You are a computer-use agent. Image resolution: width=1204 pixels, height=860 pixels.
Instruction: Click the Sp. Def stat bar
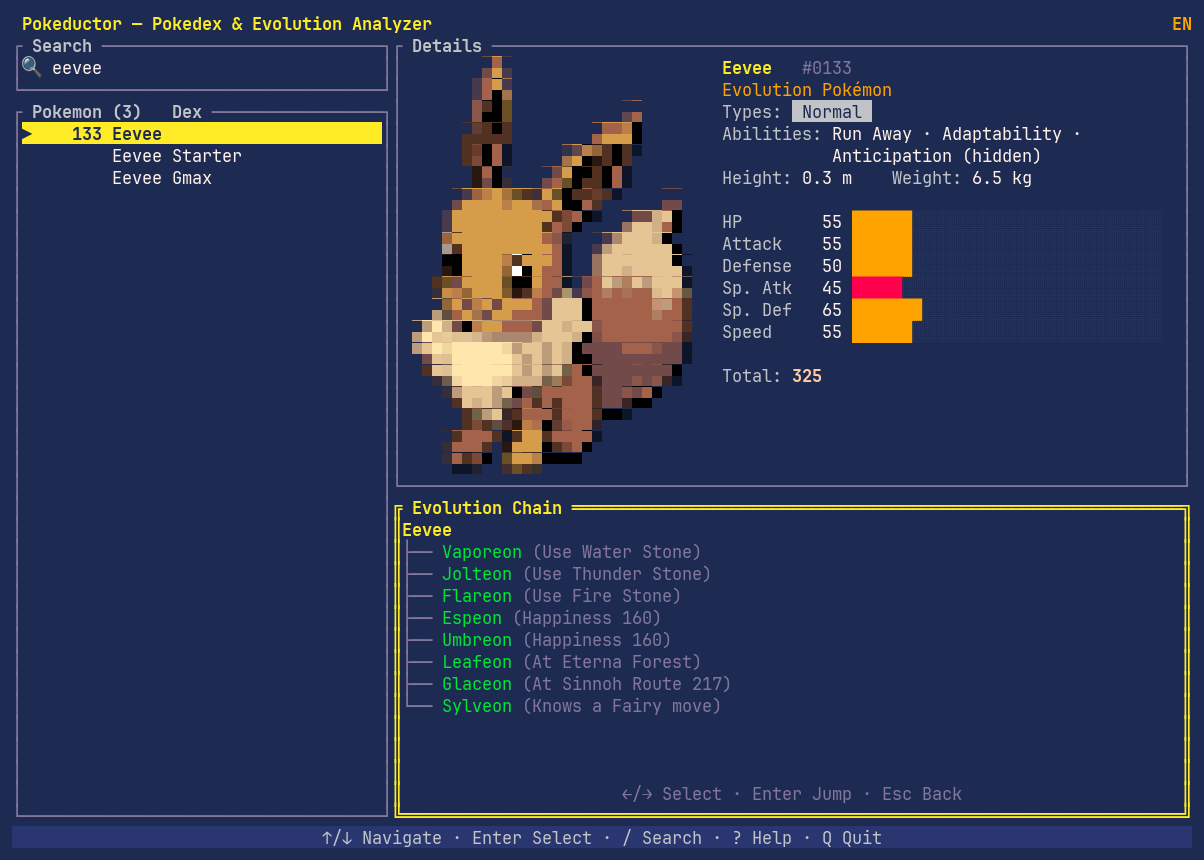tap(887, 310)
